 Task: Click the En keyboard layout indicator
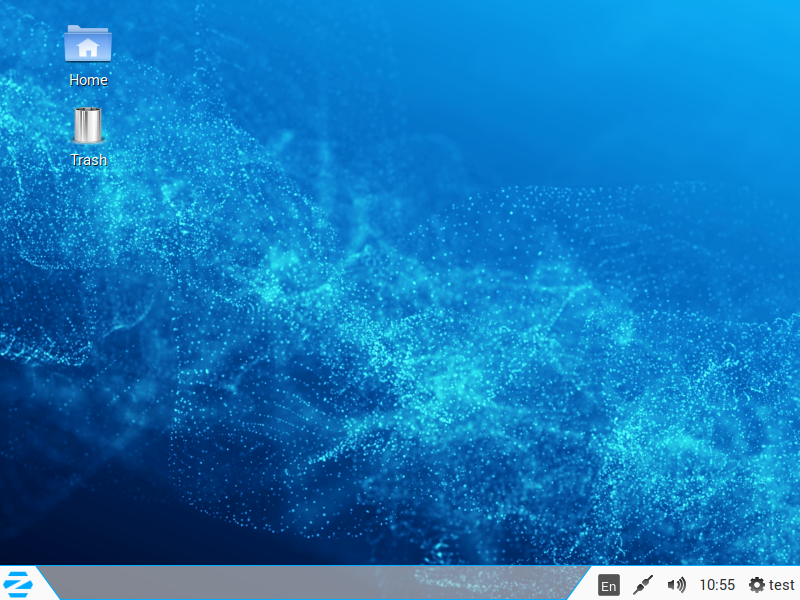[609, 586]
